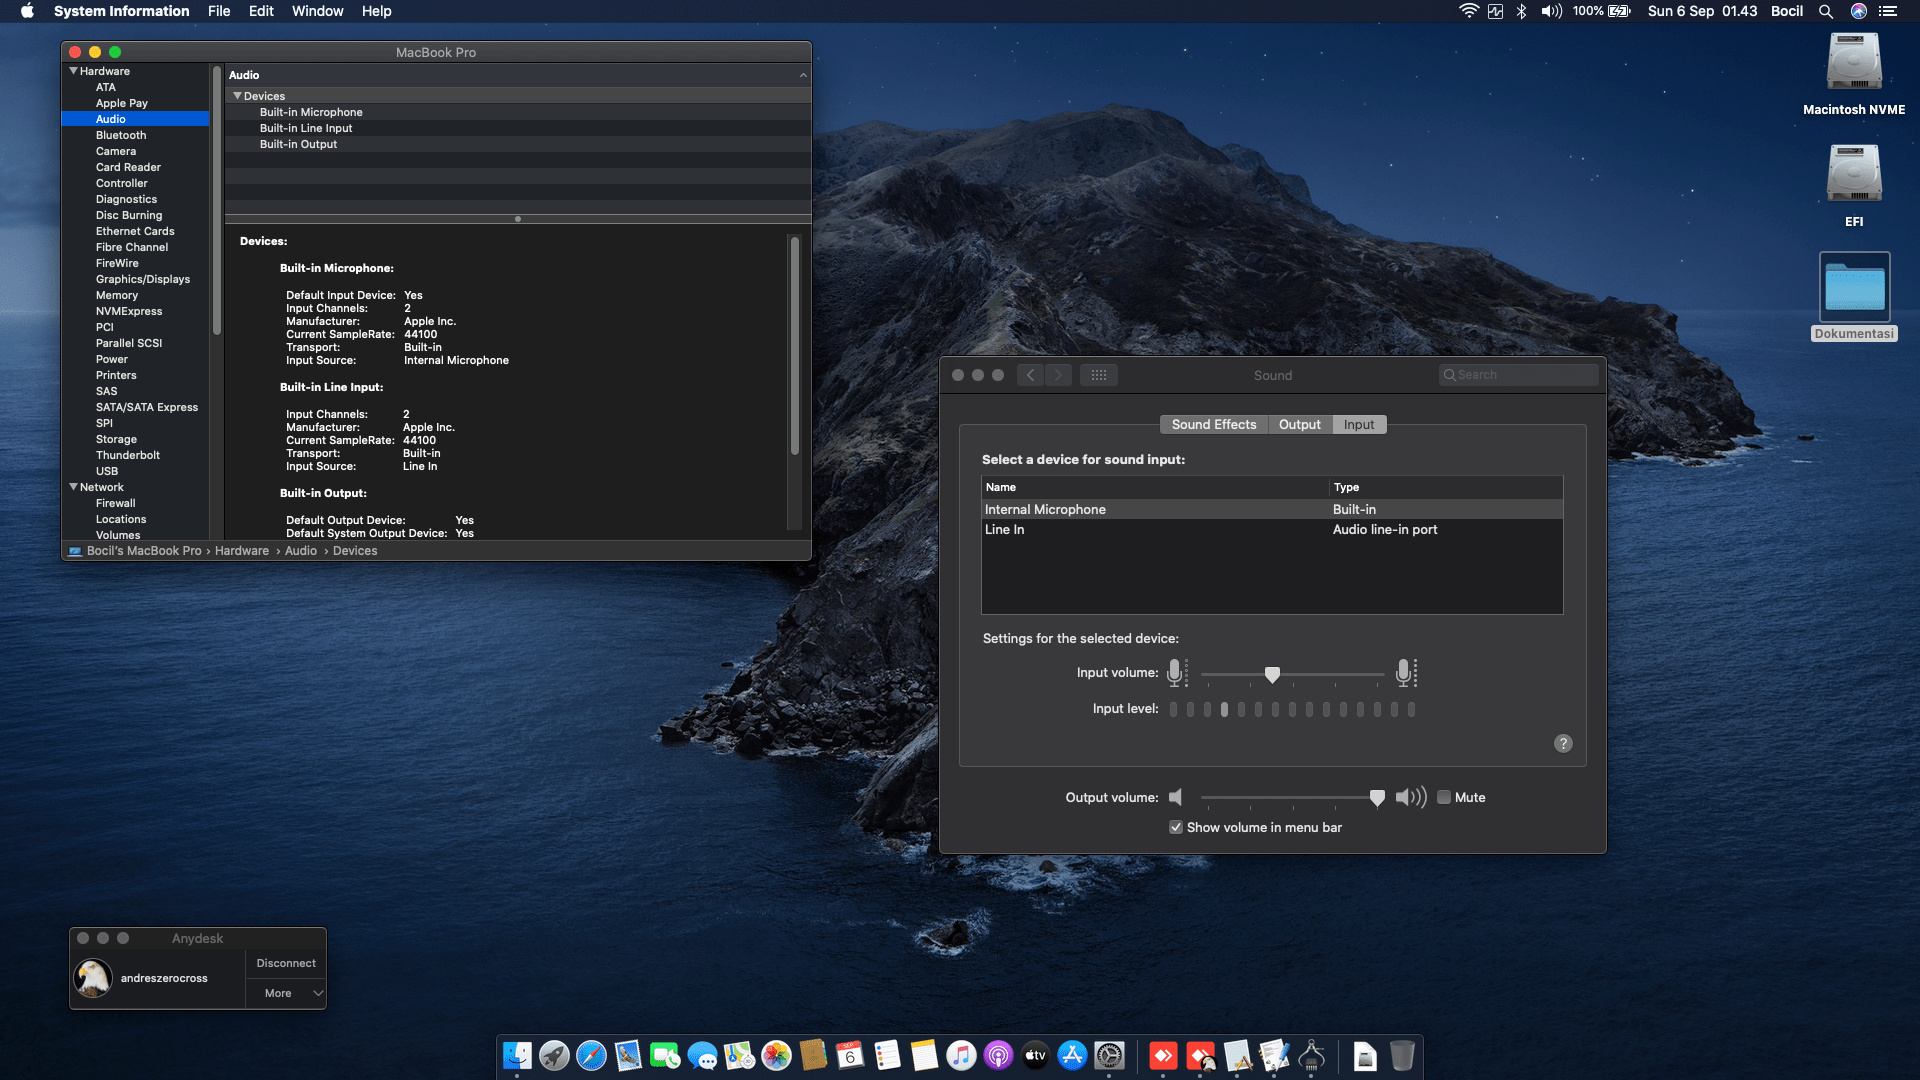1920x1080 pixels.
Task: Open the File menu
Action: pyautogui.click(x=219, y=11)
